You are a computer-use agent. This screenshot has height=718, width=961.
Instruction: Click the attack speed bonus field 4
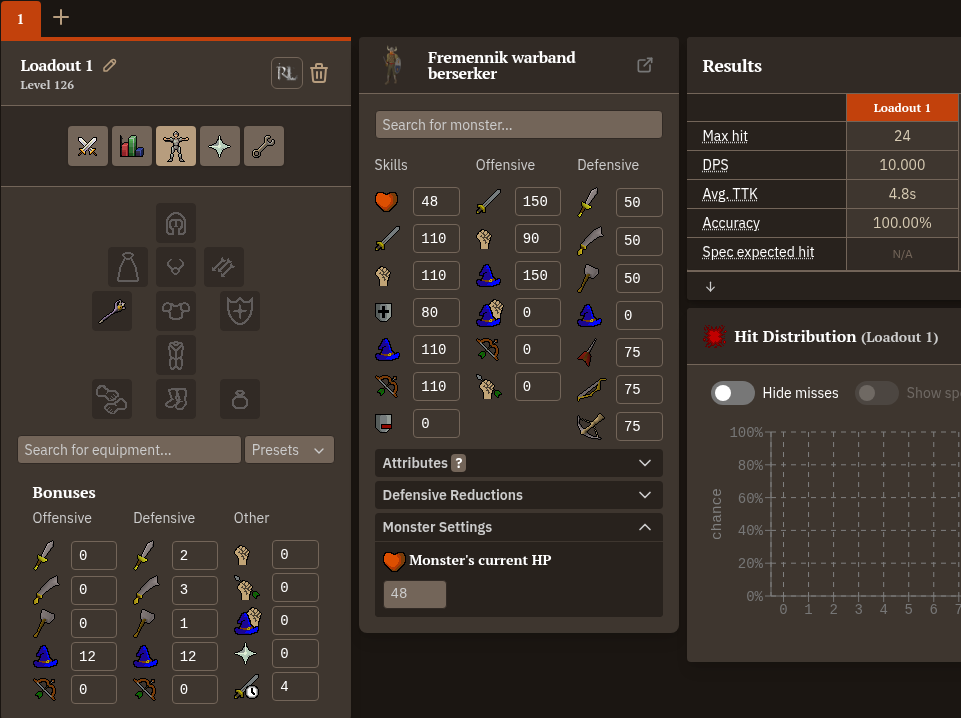295,686
